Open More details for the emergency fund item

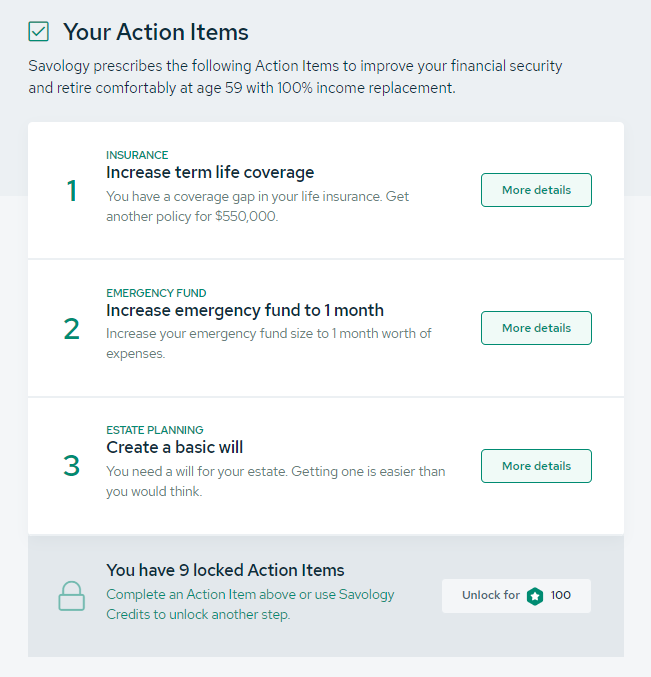[536, 328]
